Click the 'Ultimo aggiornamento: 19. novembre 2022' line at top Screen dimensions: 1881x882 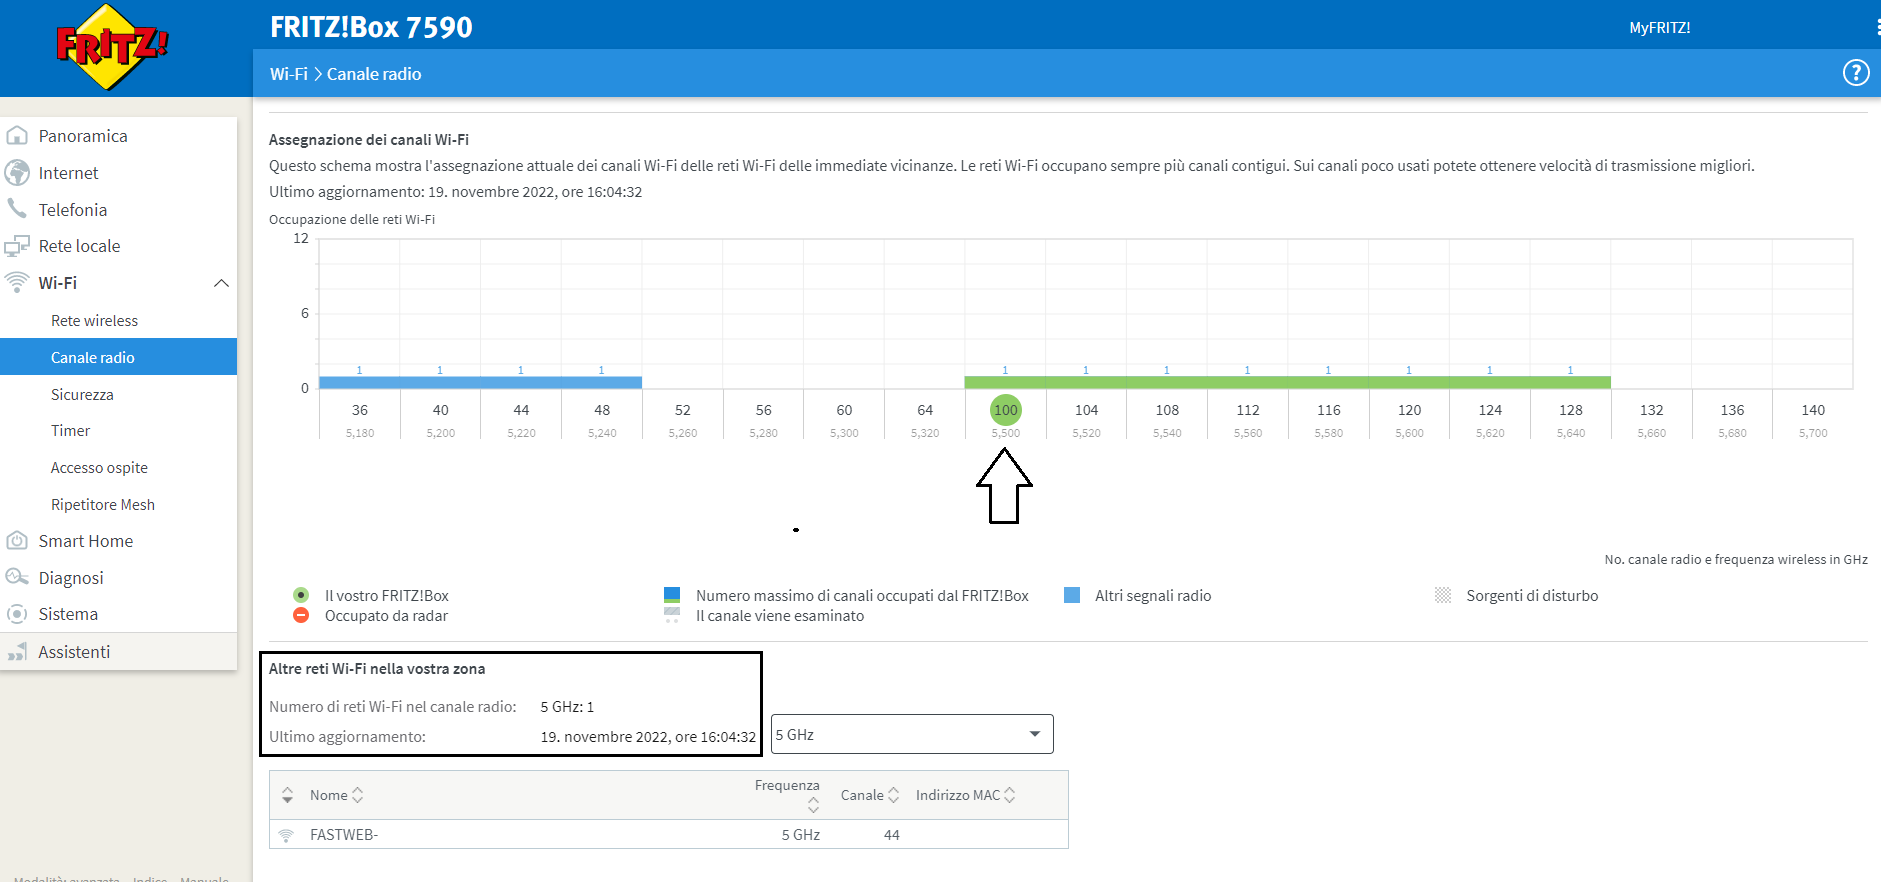click(456, 191)
